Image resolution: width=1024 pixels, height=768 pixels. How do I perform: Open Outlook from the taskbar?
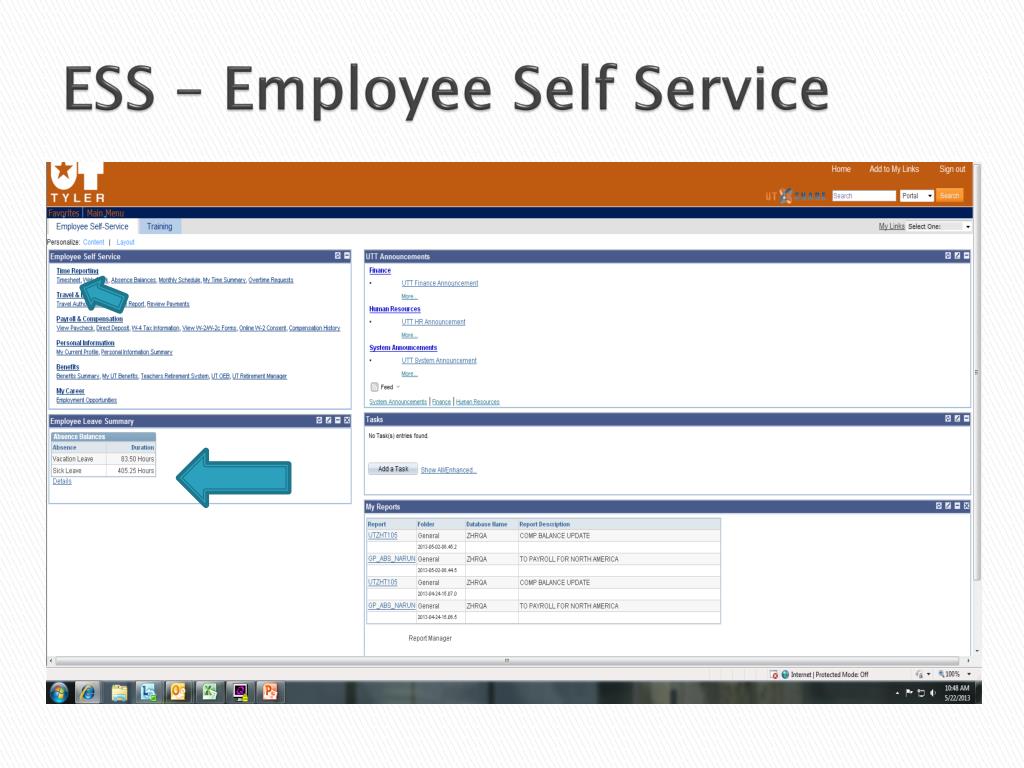[x=178, y=692]
